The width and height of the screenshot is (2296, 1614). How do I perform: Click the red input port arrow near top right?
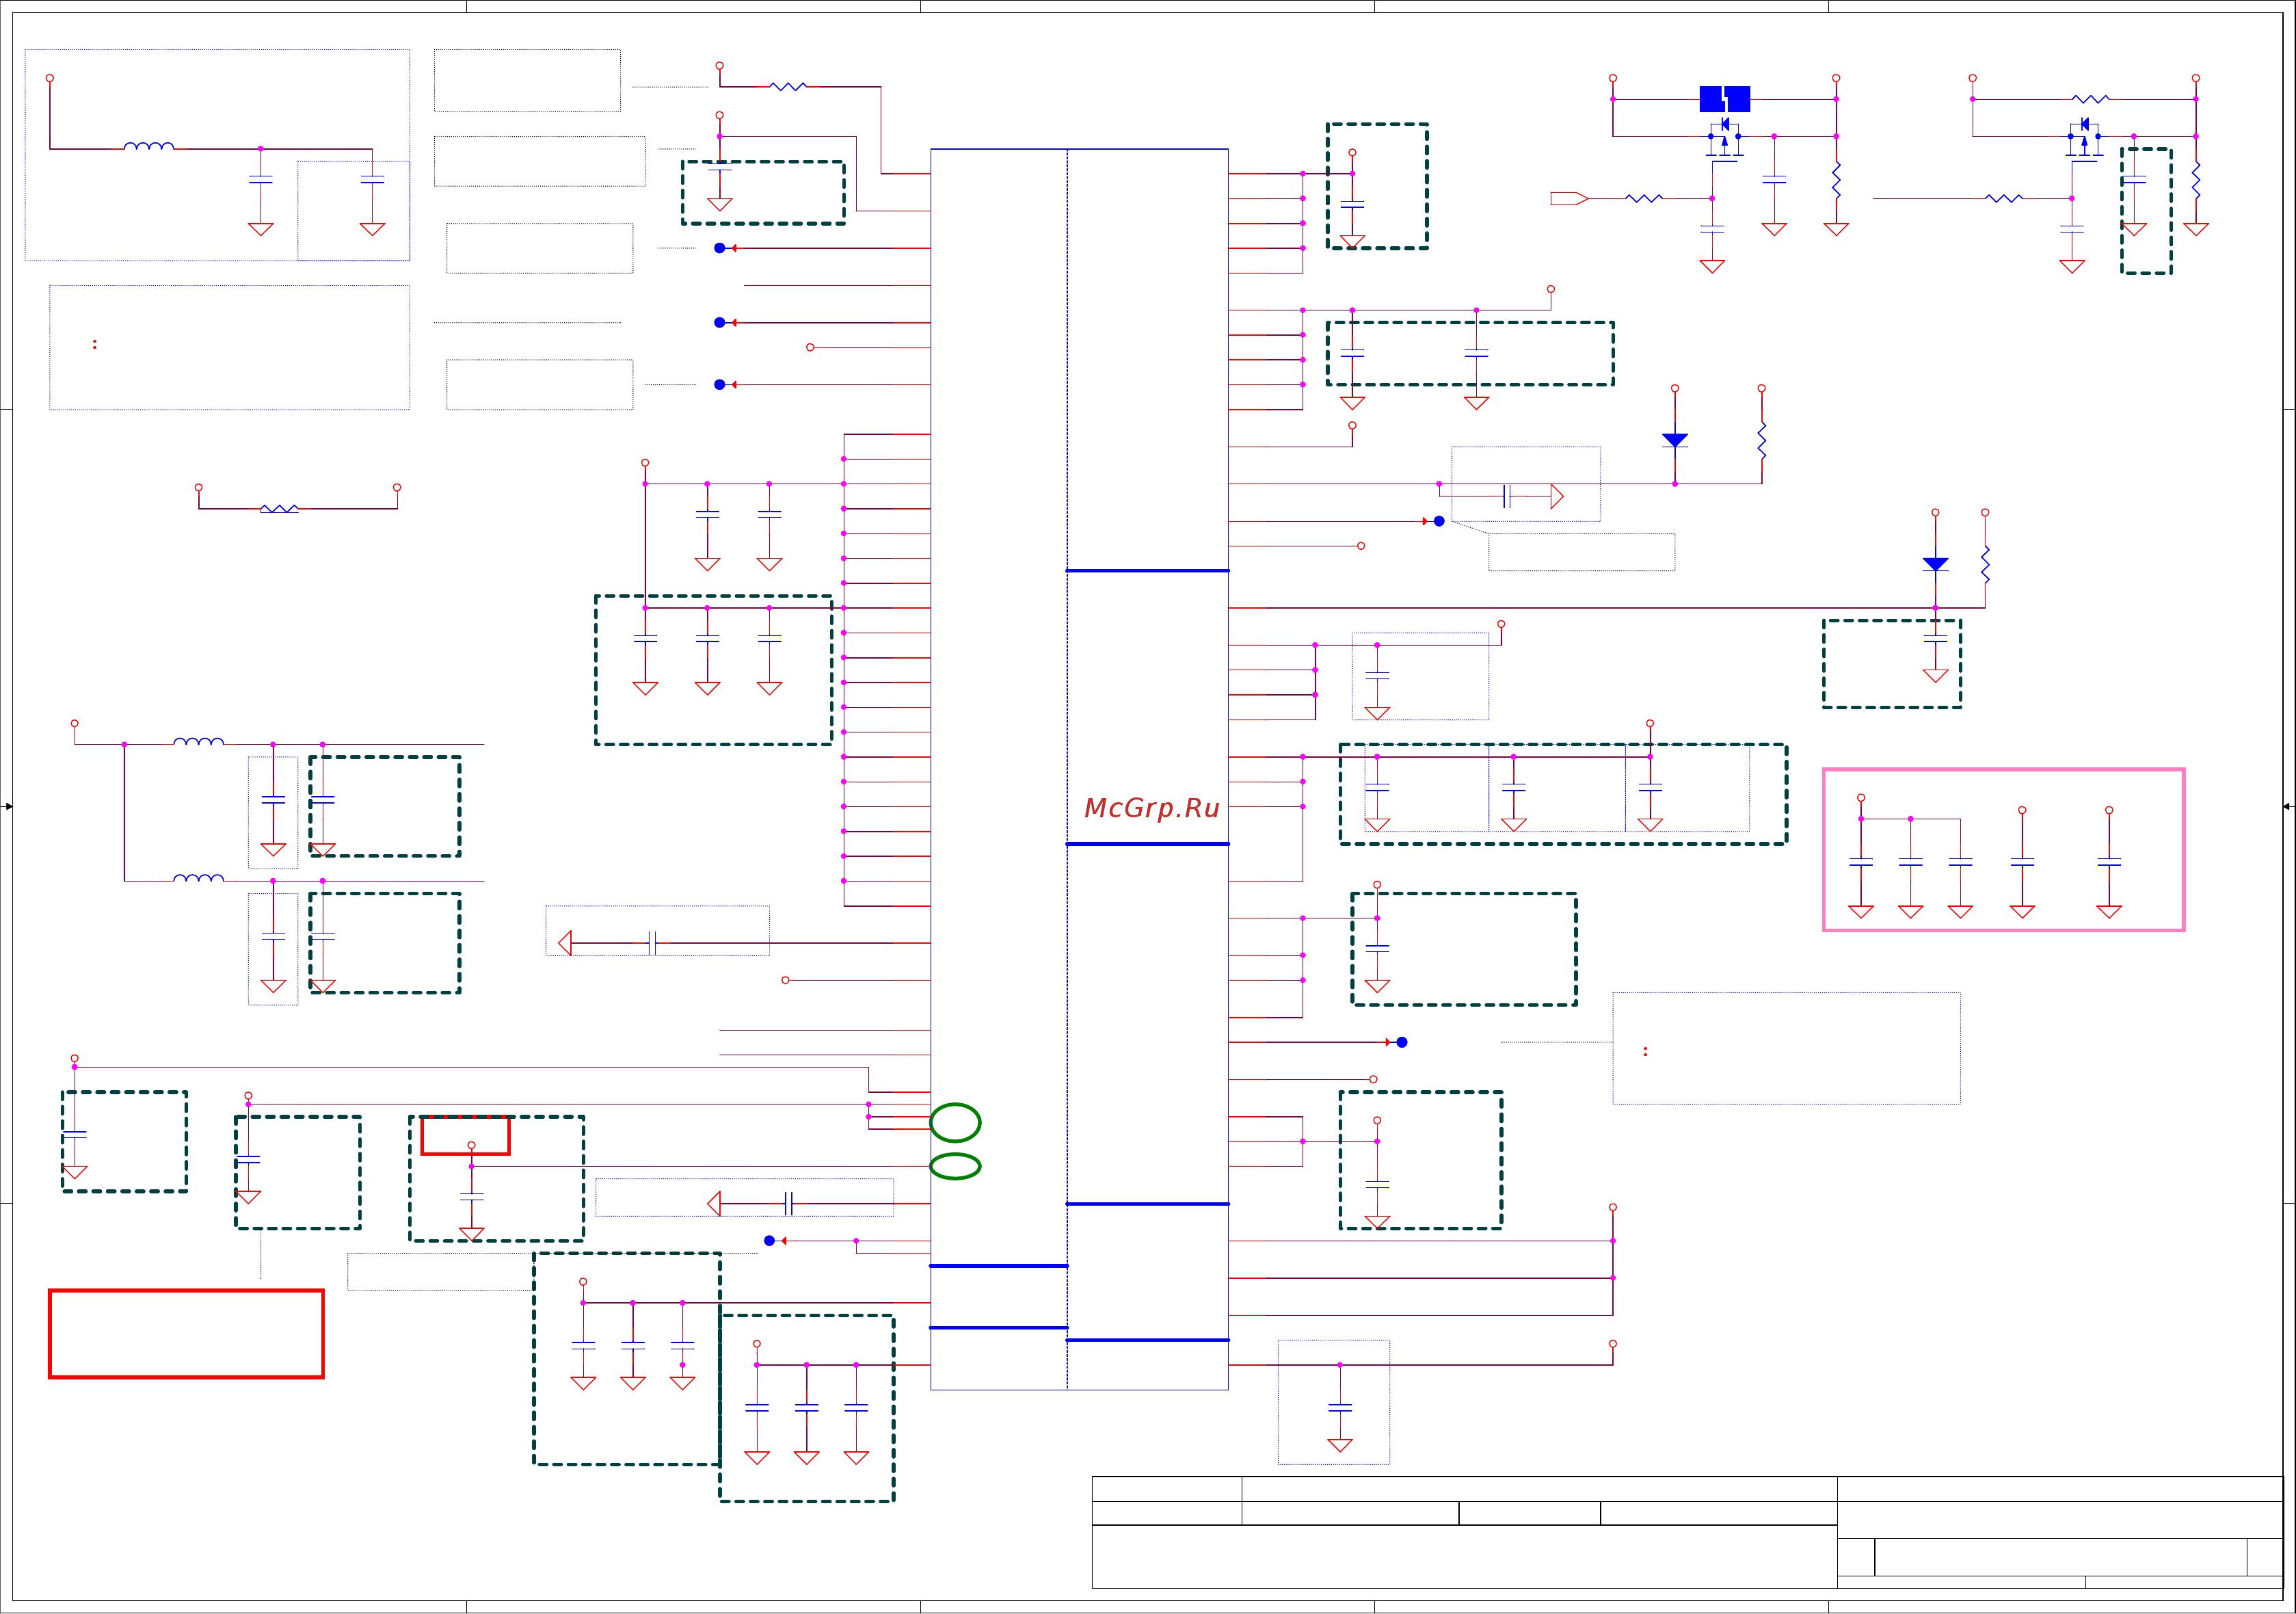[x=1569, y=198]
